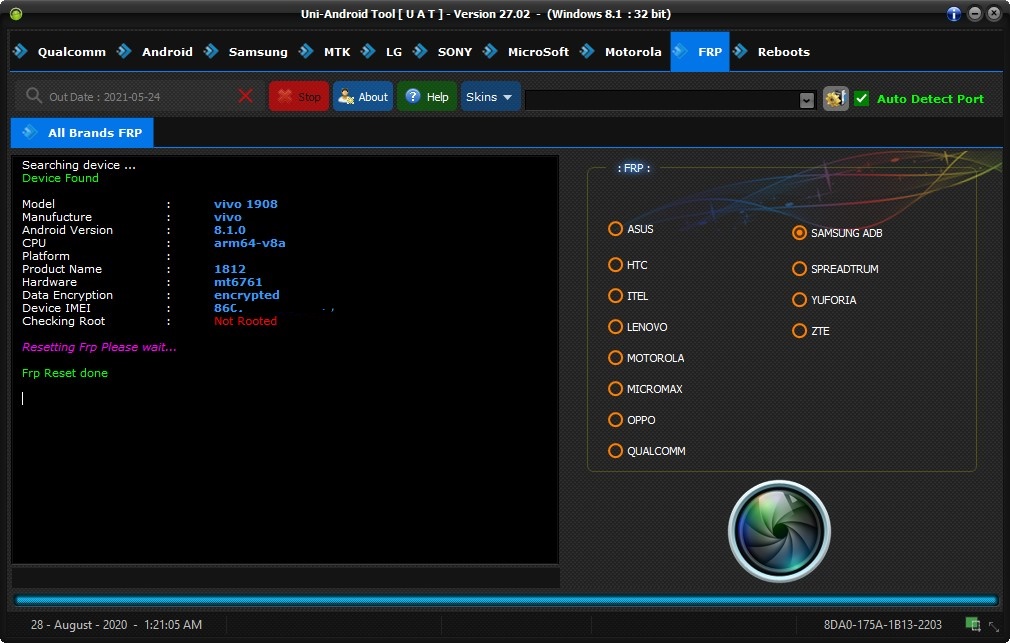Select the SPREADTRUM FRP option

835,269
